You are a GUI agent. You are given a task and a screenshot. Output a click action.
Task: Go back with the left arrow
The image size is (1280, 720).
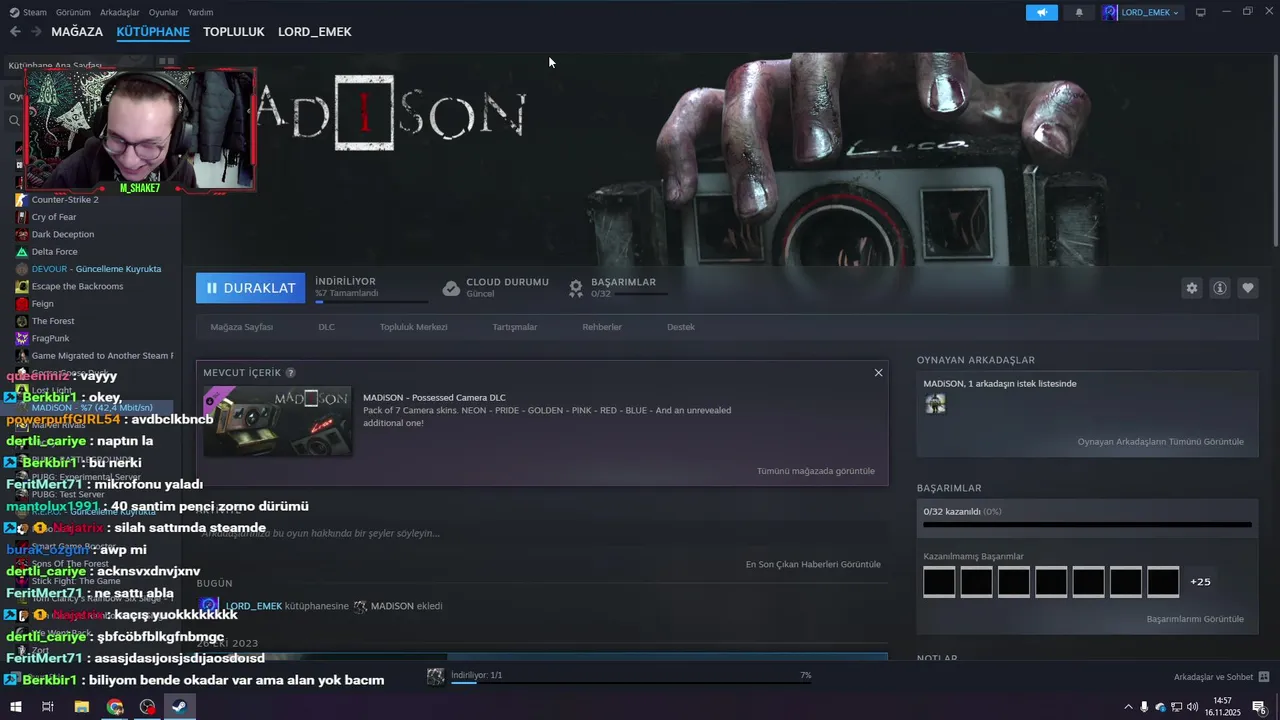click(x=15, y=32)
